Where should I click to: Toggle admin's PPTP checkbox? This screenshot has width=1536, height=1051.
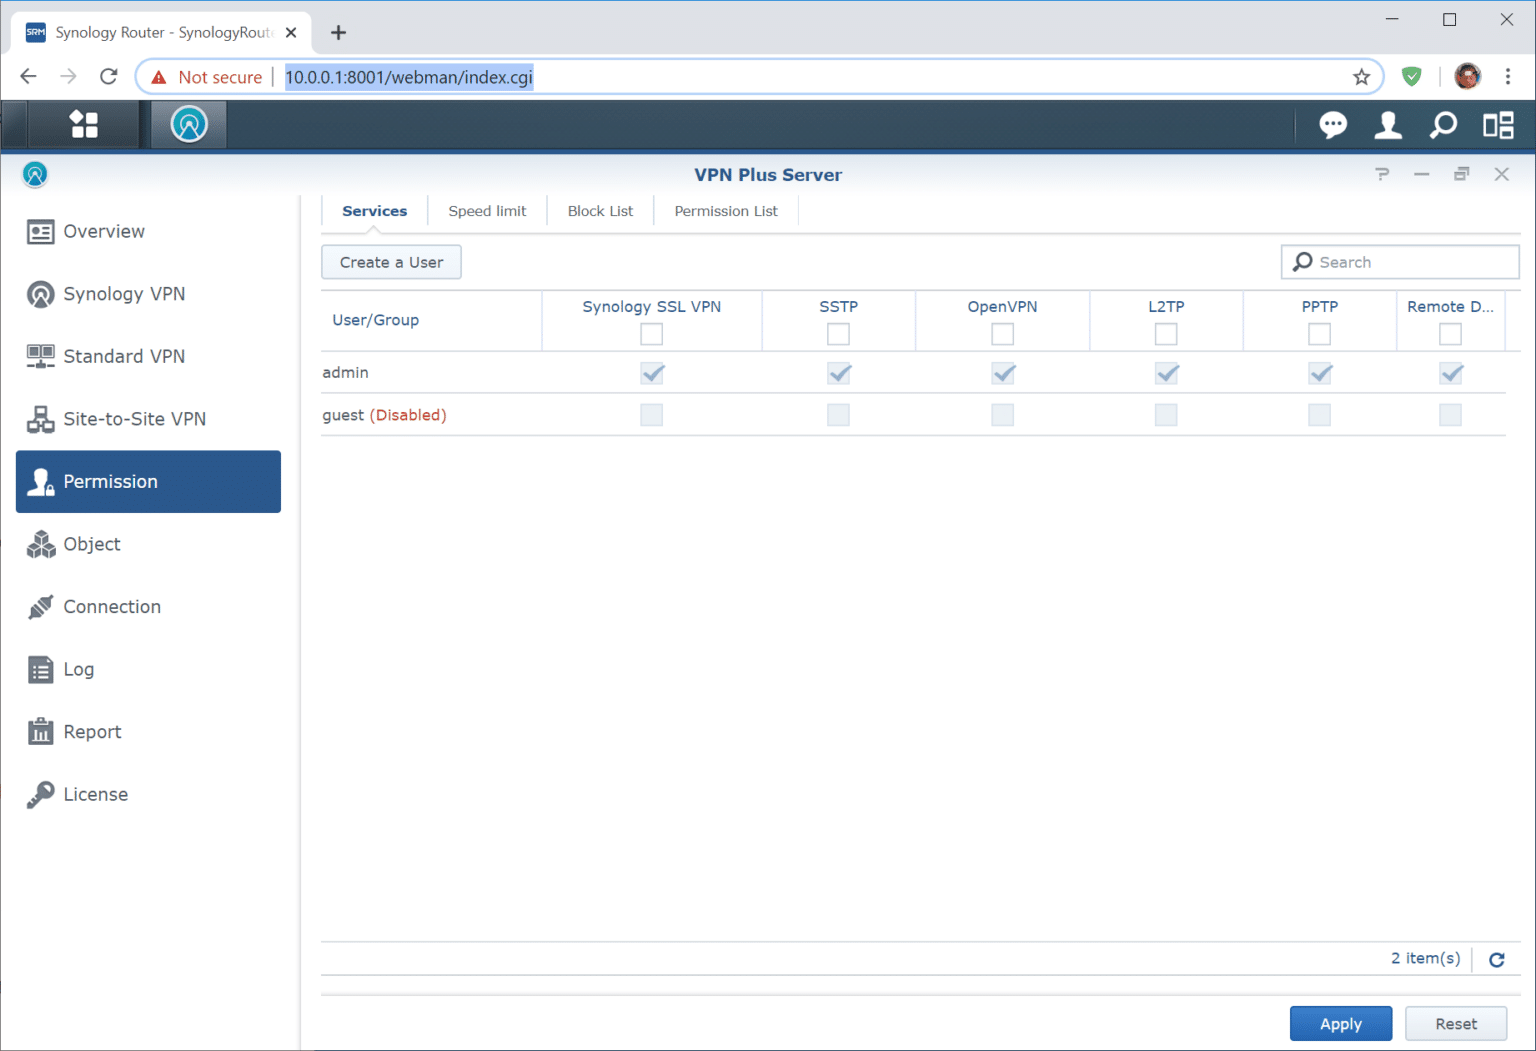1320,373
